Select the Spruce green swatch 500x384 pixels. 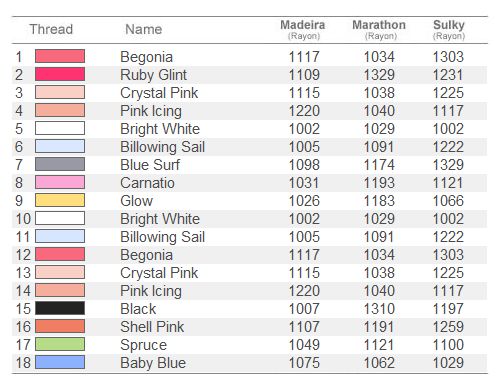coord(60,344)
